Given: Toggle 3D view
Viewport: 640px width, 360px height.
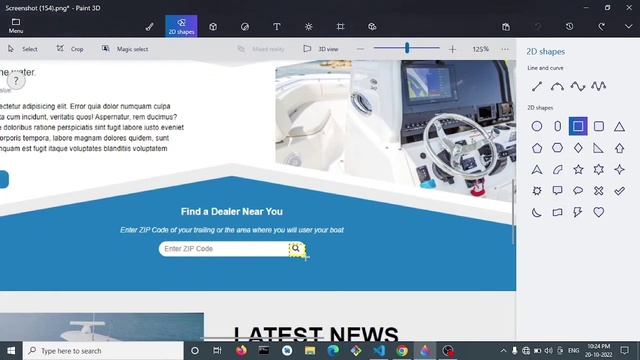Looking at the screenshot, I should click(321, 49).
